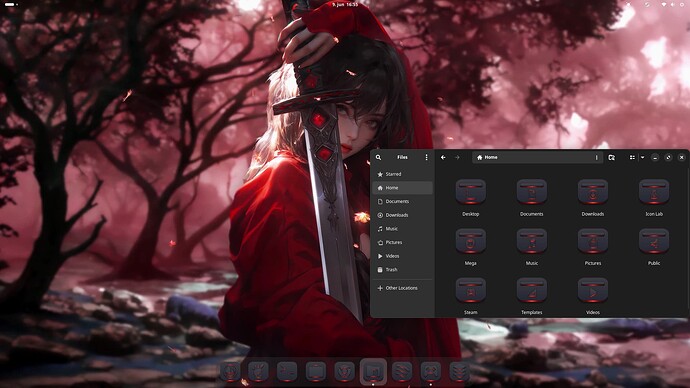The height and width of the screenshot is (388, 690).
Task: Click the highlighted Files icon in the dock
Action: (373, 372)
